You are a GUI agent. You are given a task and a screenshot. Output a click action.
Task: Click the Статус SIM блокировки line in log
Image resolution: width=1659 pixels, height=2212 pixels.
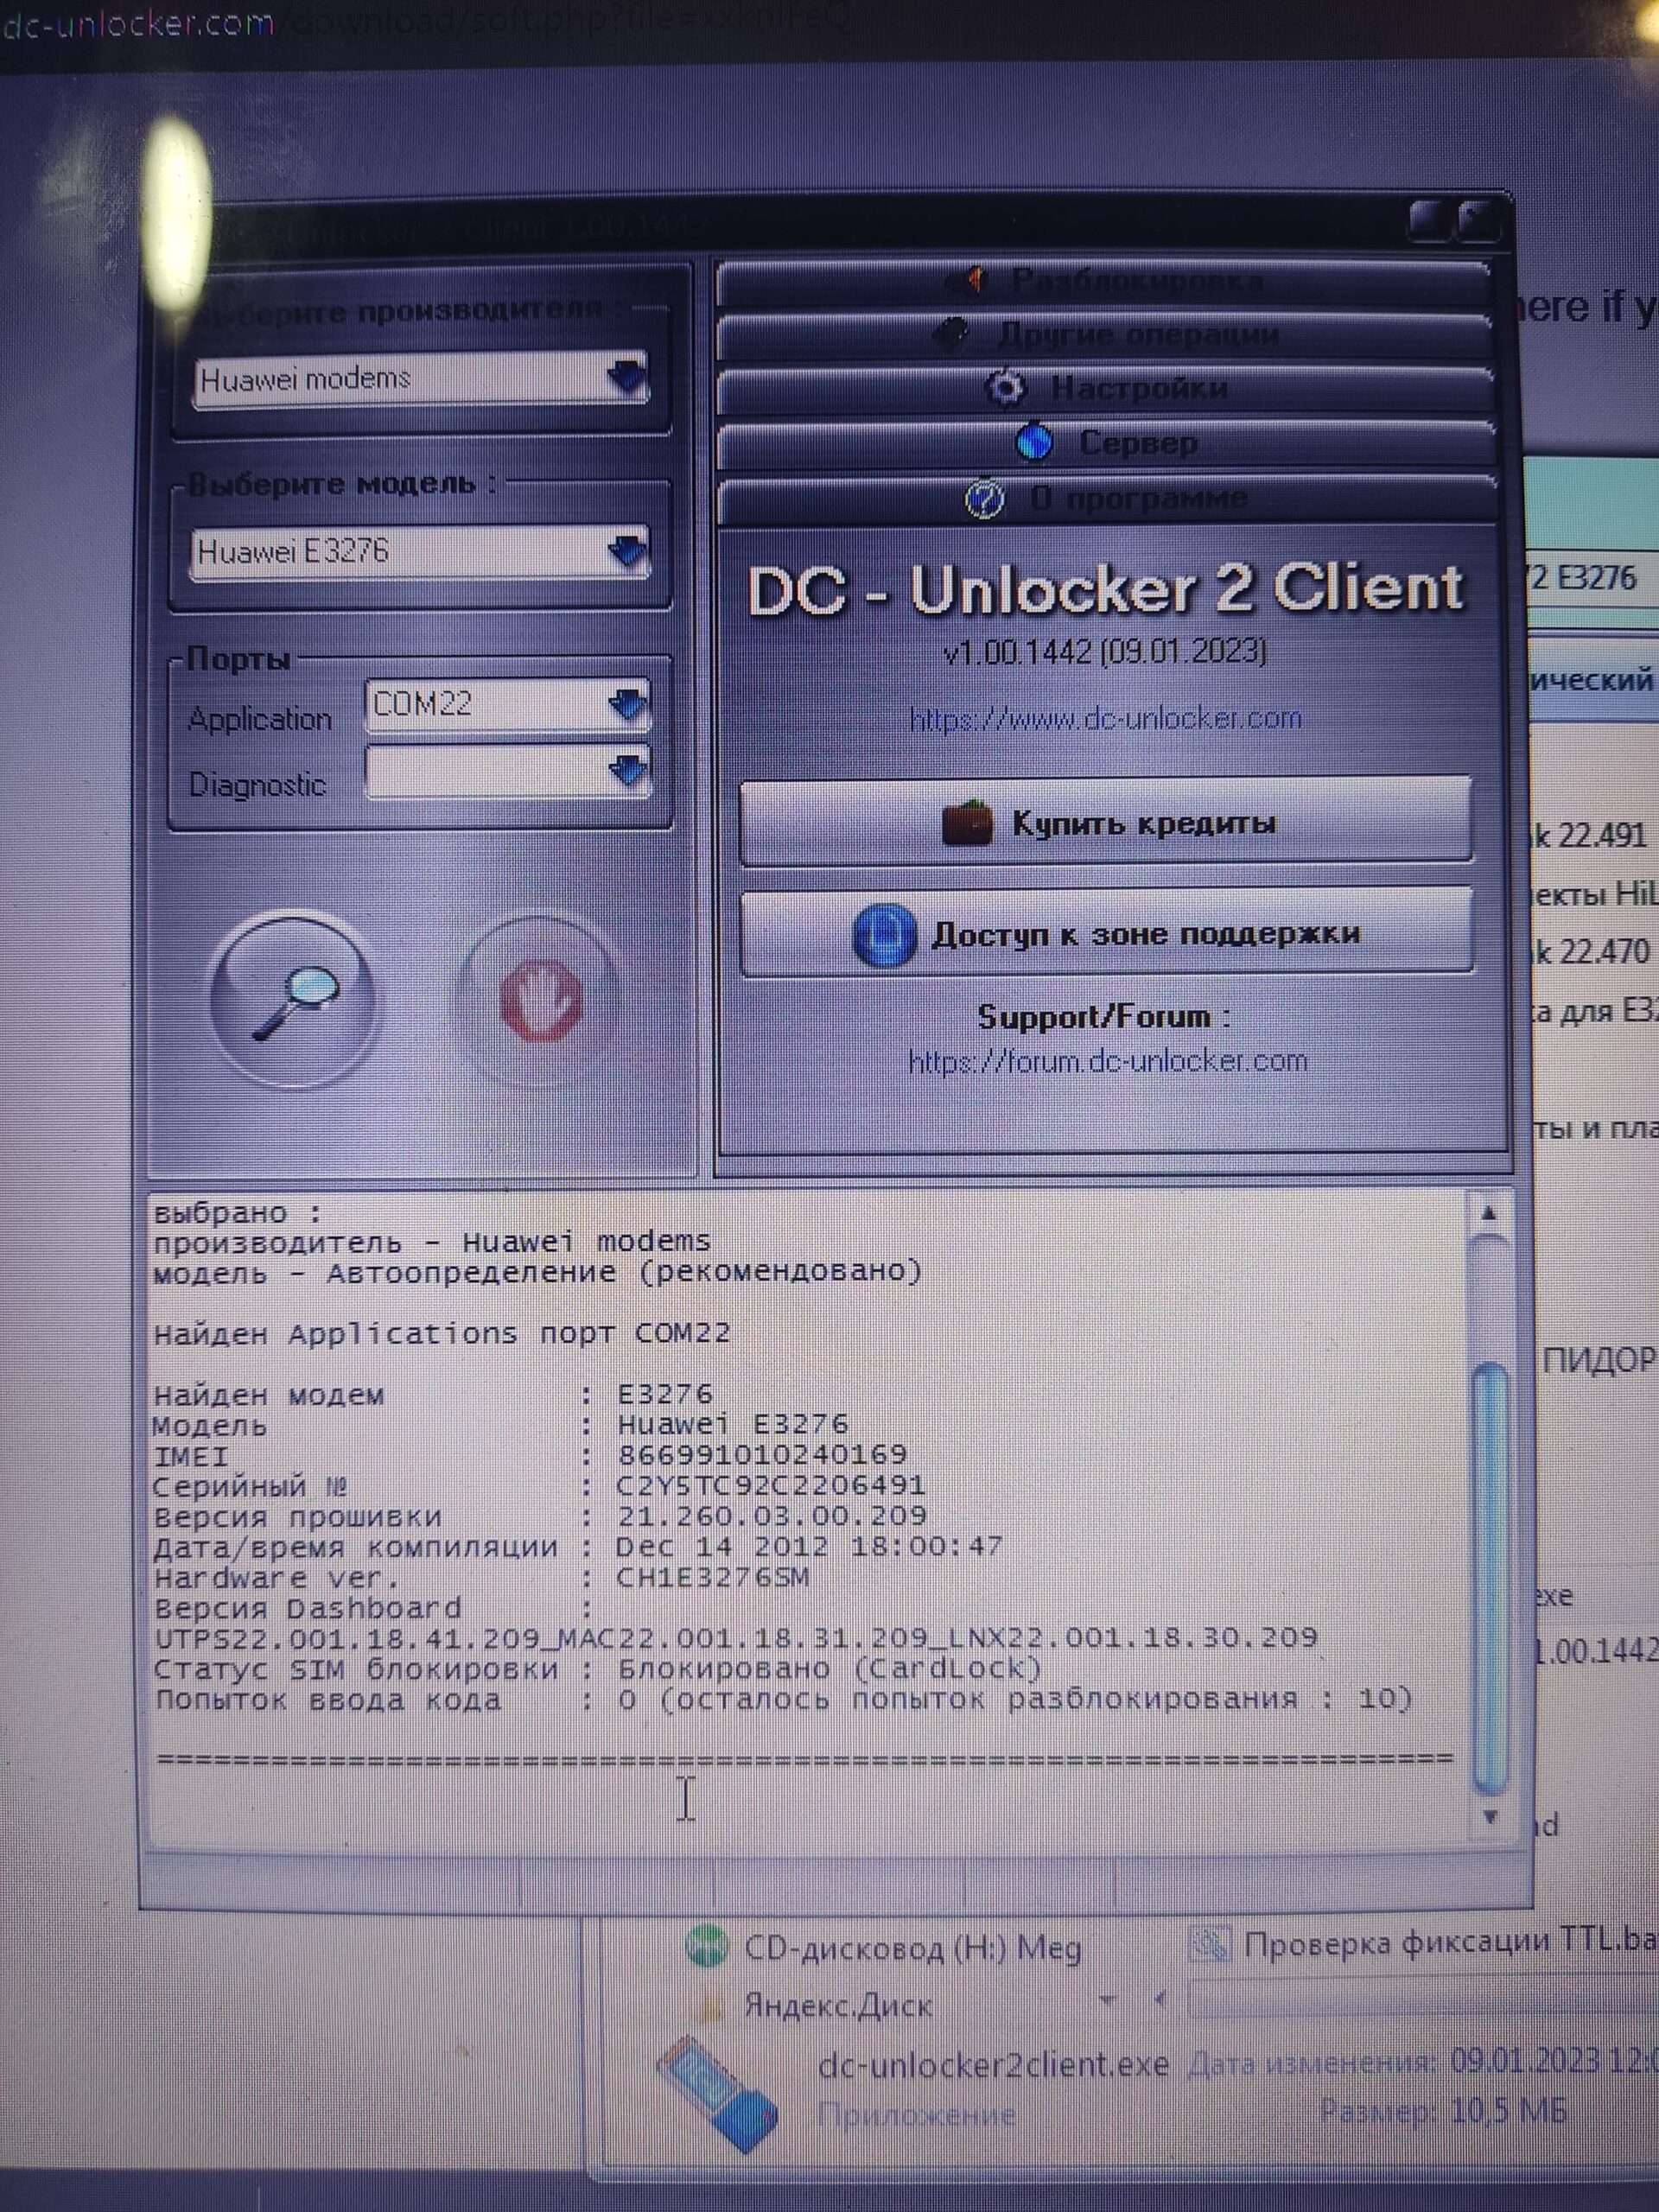click(x=598, y=1668)
